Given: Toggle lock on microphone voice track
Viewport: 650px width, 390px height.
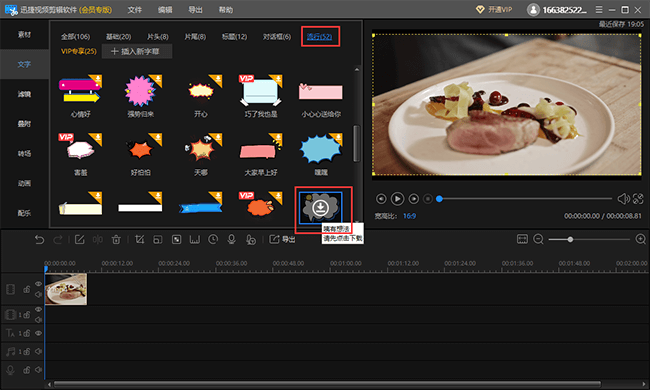Looking at the screenshot, I should click(27, 370).
